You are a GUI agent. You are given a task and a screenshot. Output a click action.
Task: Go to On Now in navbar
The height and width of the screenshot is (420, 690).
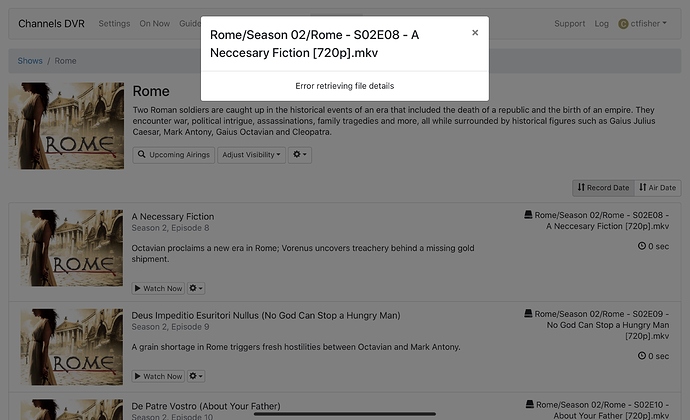point(154,23)
